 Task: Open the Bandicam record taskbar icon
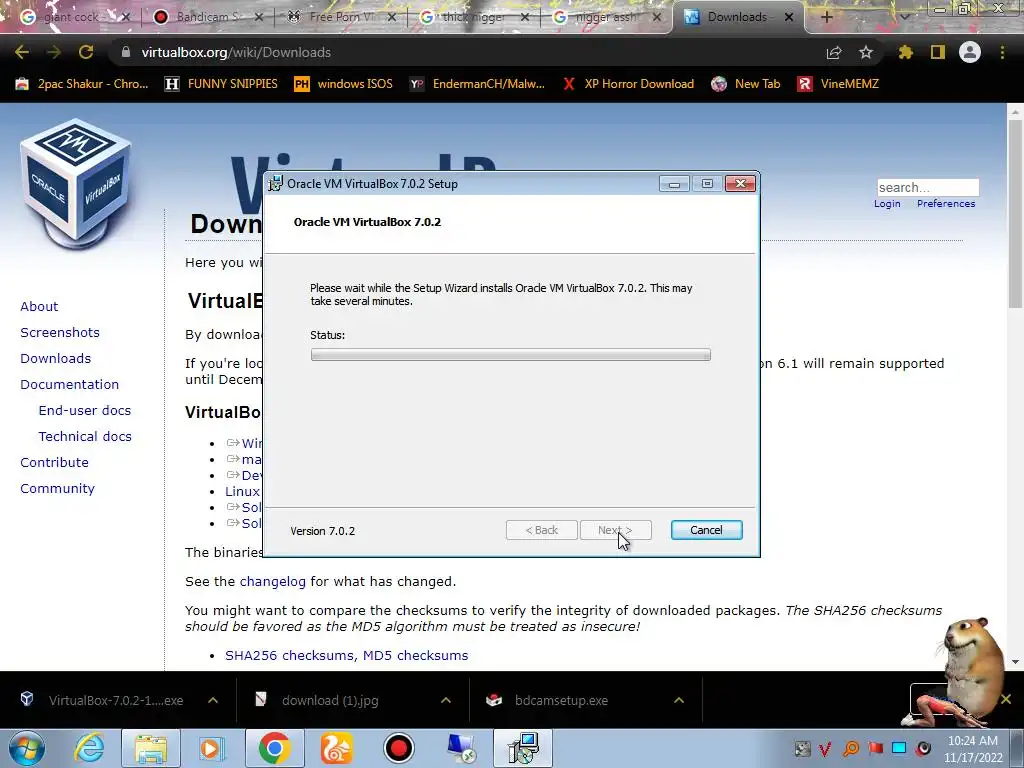point(398,748)
